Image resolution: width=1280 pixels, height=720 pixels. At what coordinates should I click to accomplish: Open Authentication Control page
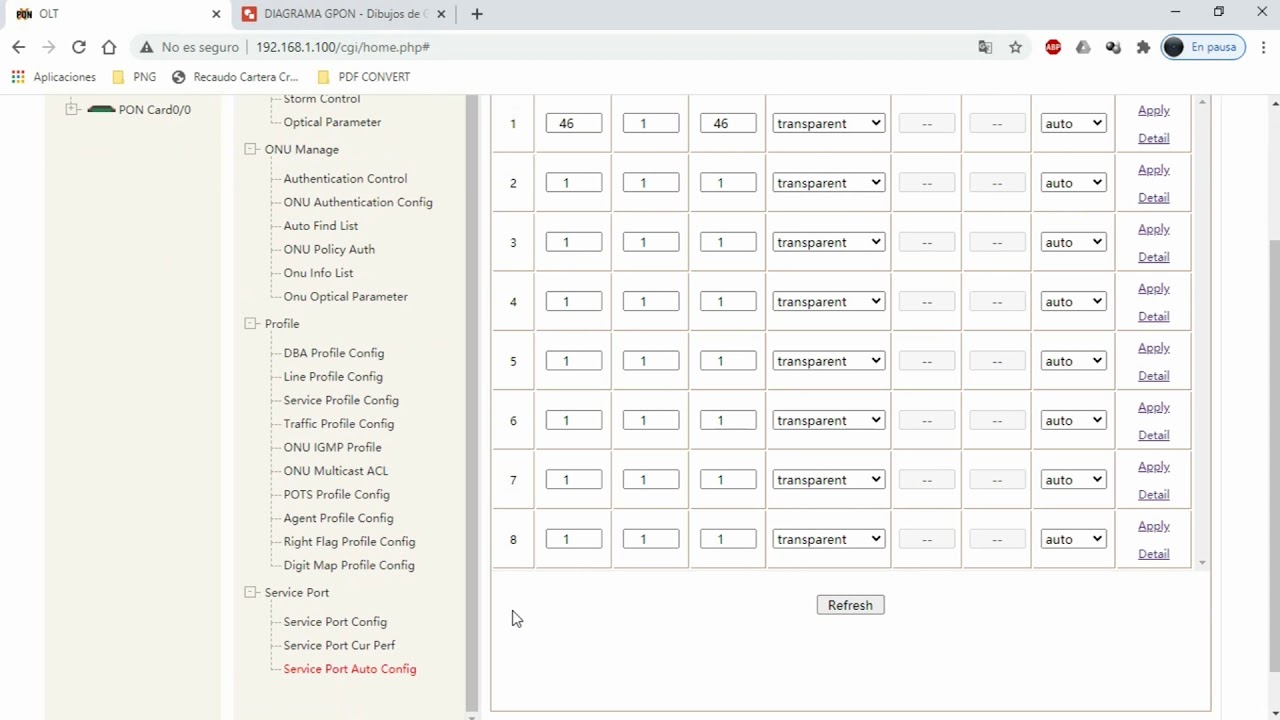coord(345,178)
